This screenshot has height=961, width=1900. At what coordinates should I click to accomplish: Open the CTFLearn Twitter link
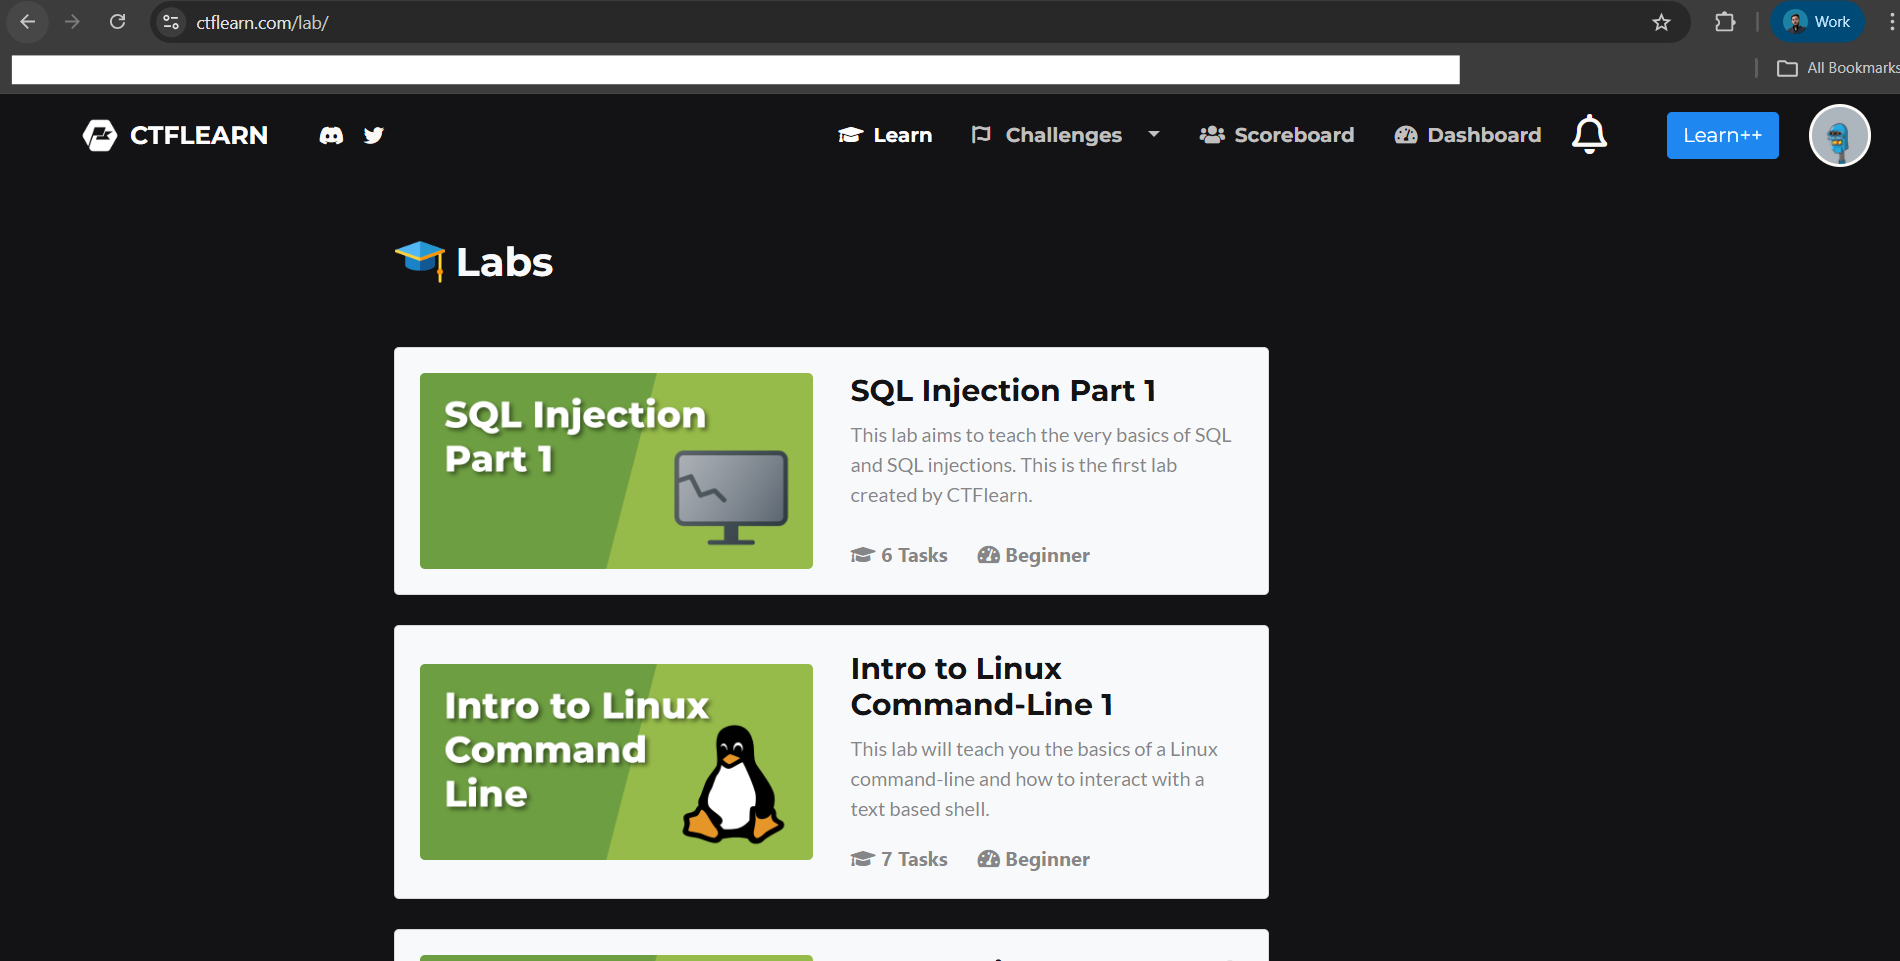tap(374, 135)
